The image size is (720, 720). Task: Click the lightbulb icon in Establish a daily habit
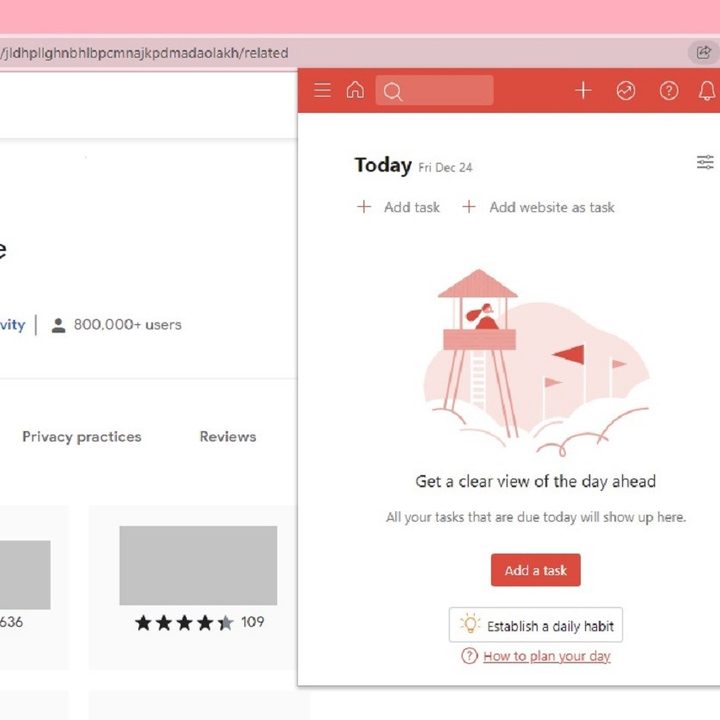click(x=470, y=624)
